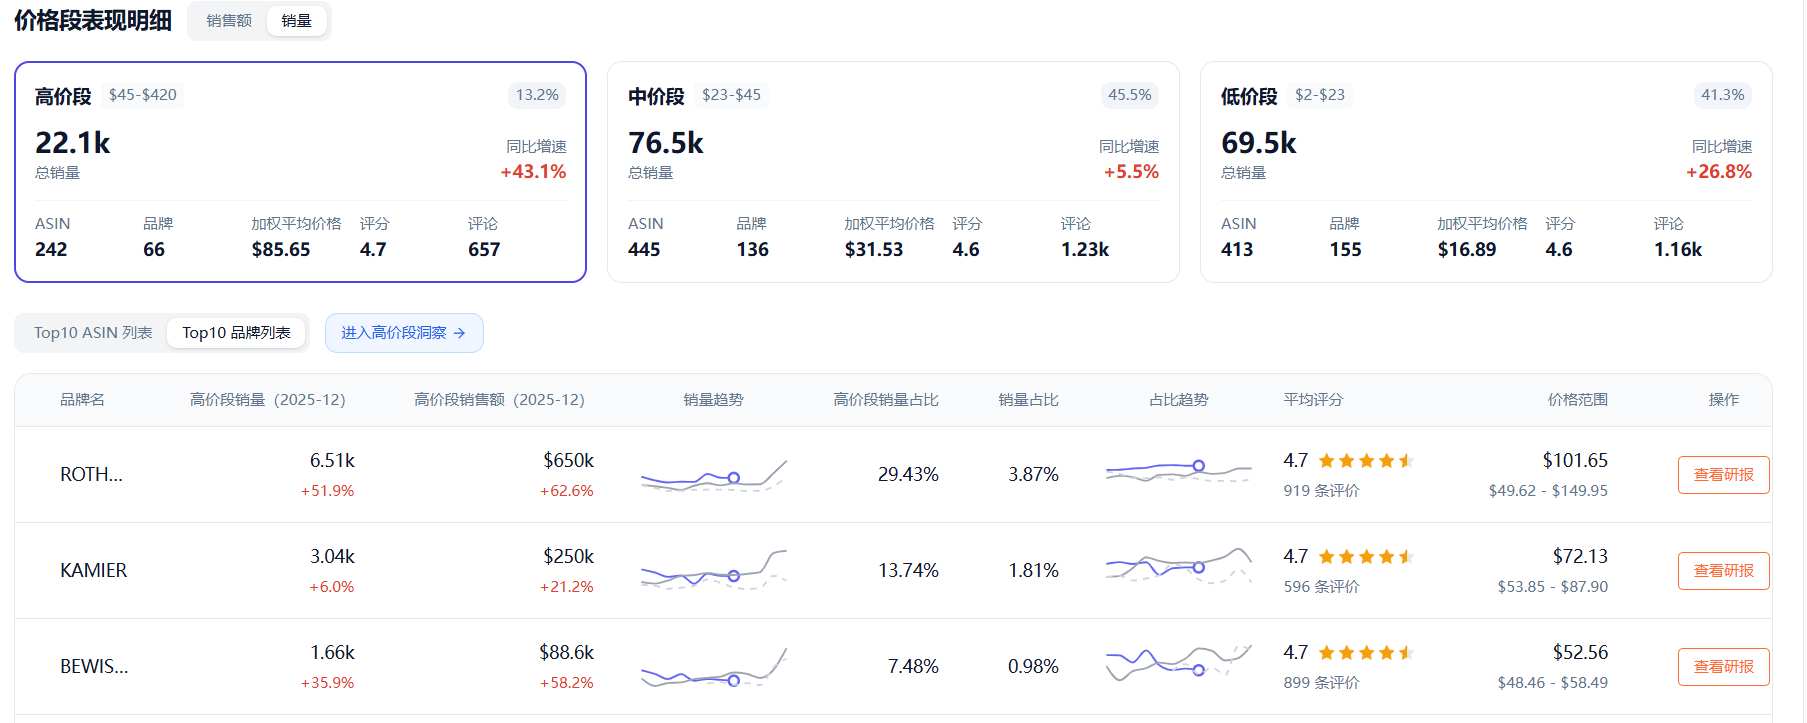Click the ROTH share trend sparkline
Image resolution: width=1807 pixels, height=723 pixels.
(x=1179, y=471)
